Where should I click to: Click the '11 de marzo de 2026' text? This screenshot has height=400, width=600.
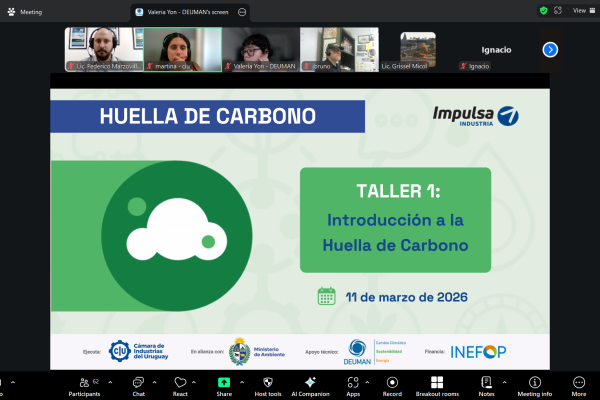click(x=406, y=297)
